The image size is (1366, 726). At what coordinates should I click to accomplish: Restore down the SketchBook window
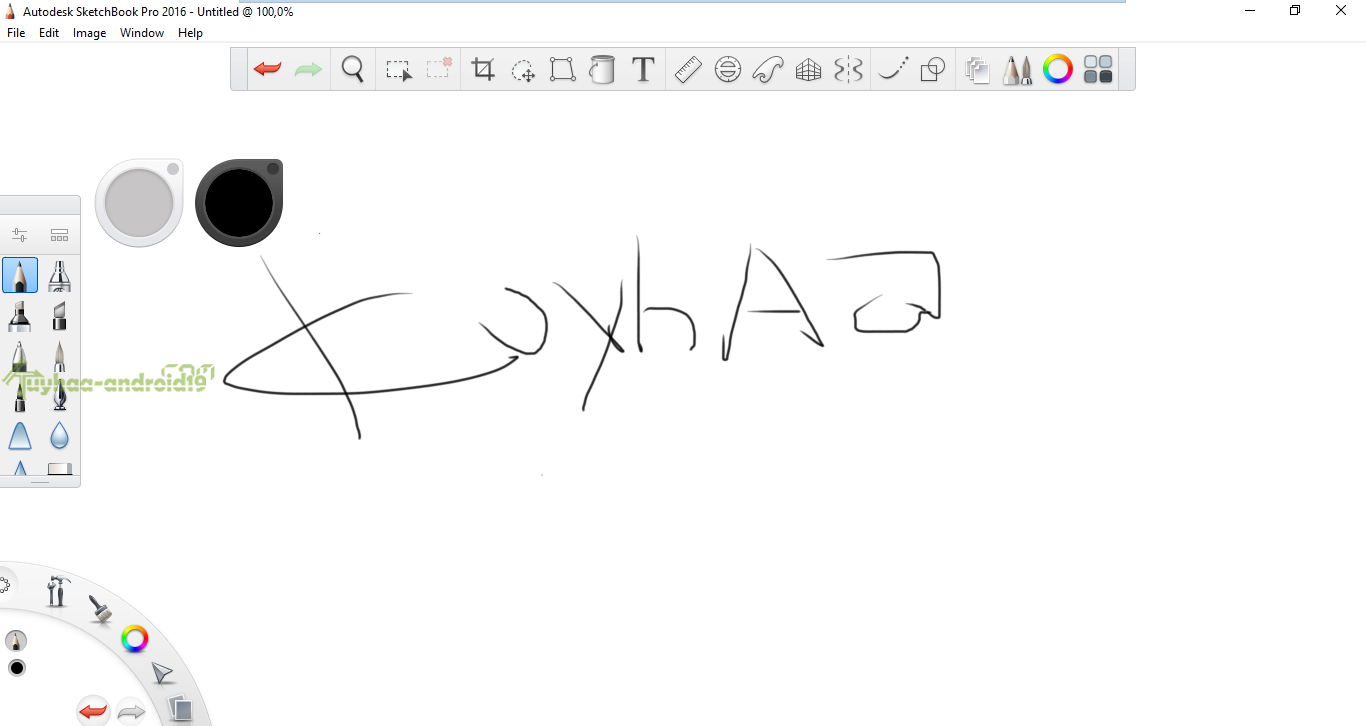click(x=1295, y=10)
